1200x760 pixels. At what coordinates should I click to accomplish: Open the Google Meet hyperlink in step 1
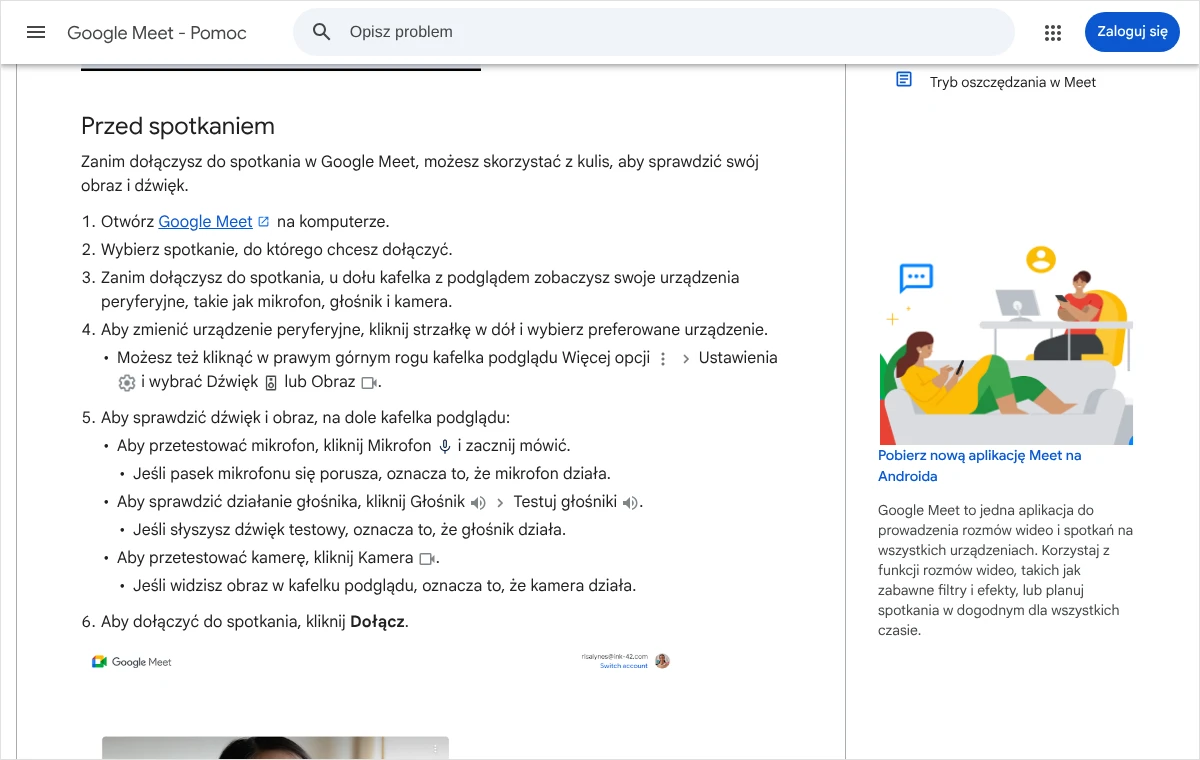[x=206, y=221]
